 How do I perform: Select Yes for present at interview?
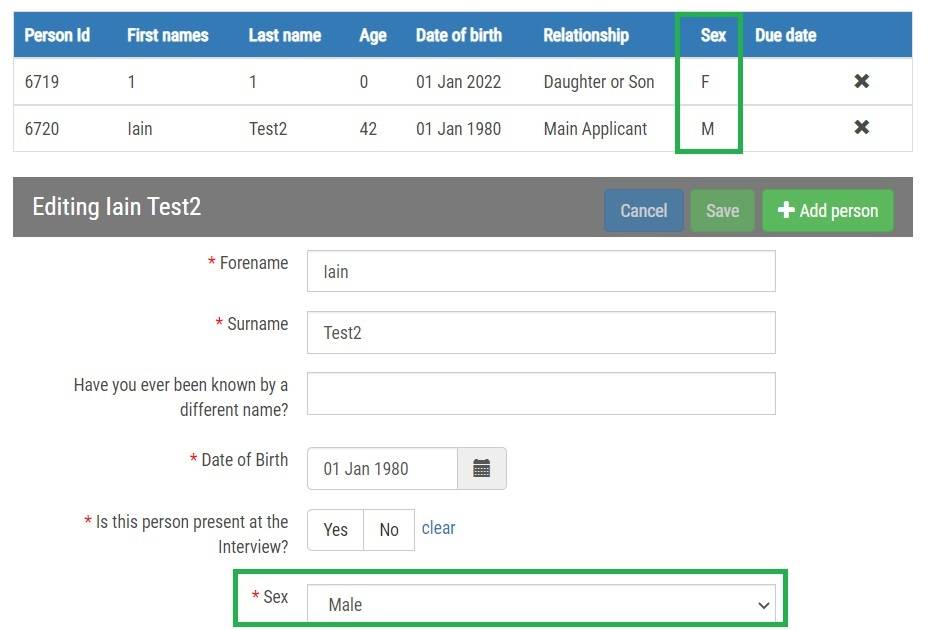(335, 530)
